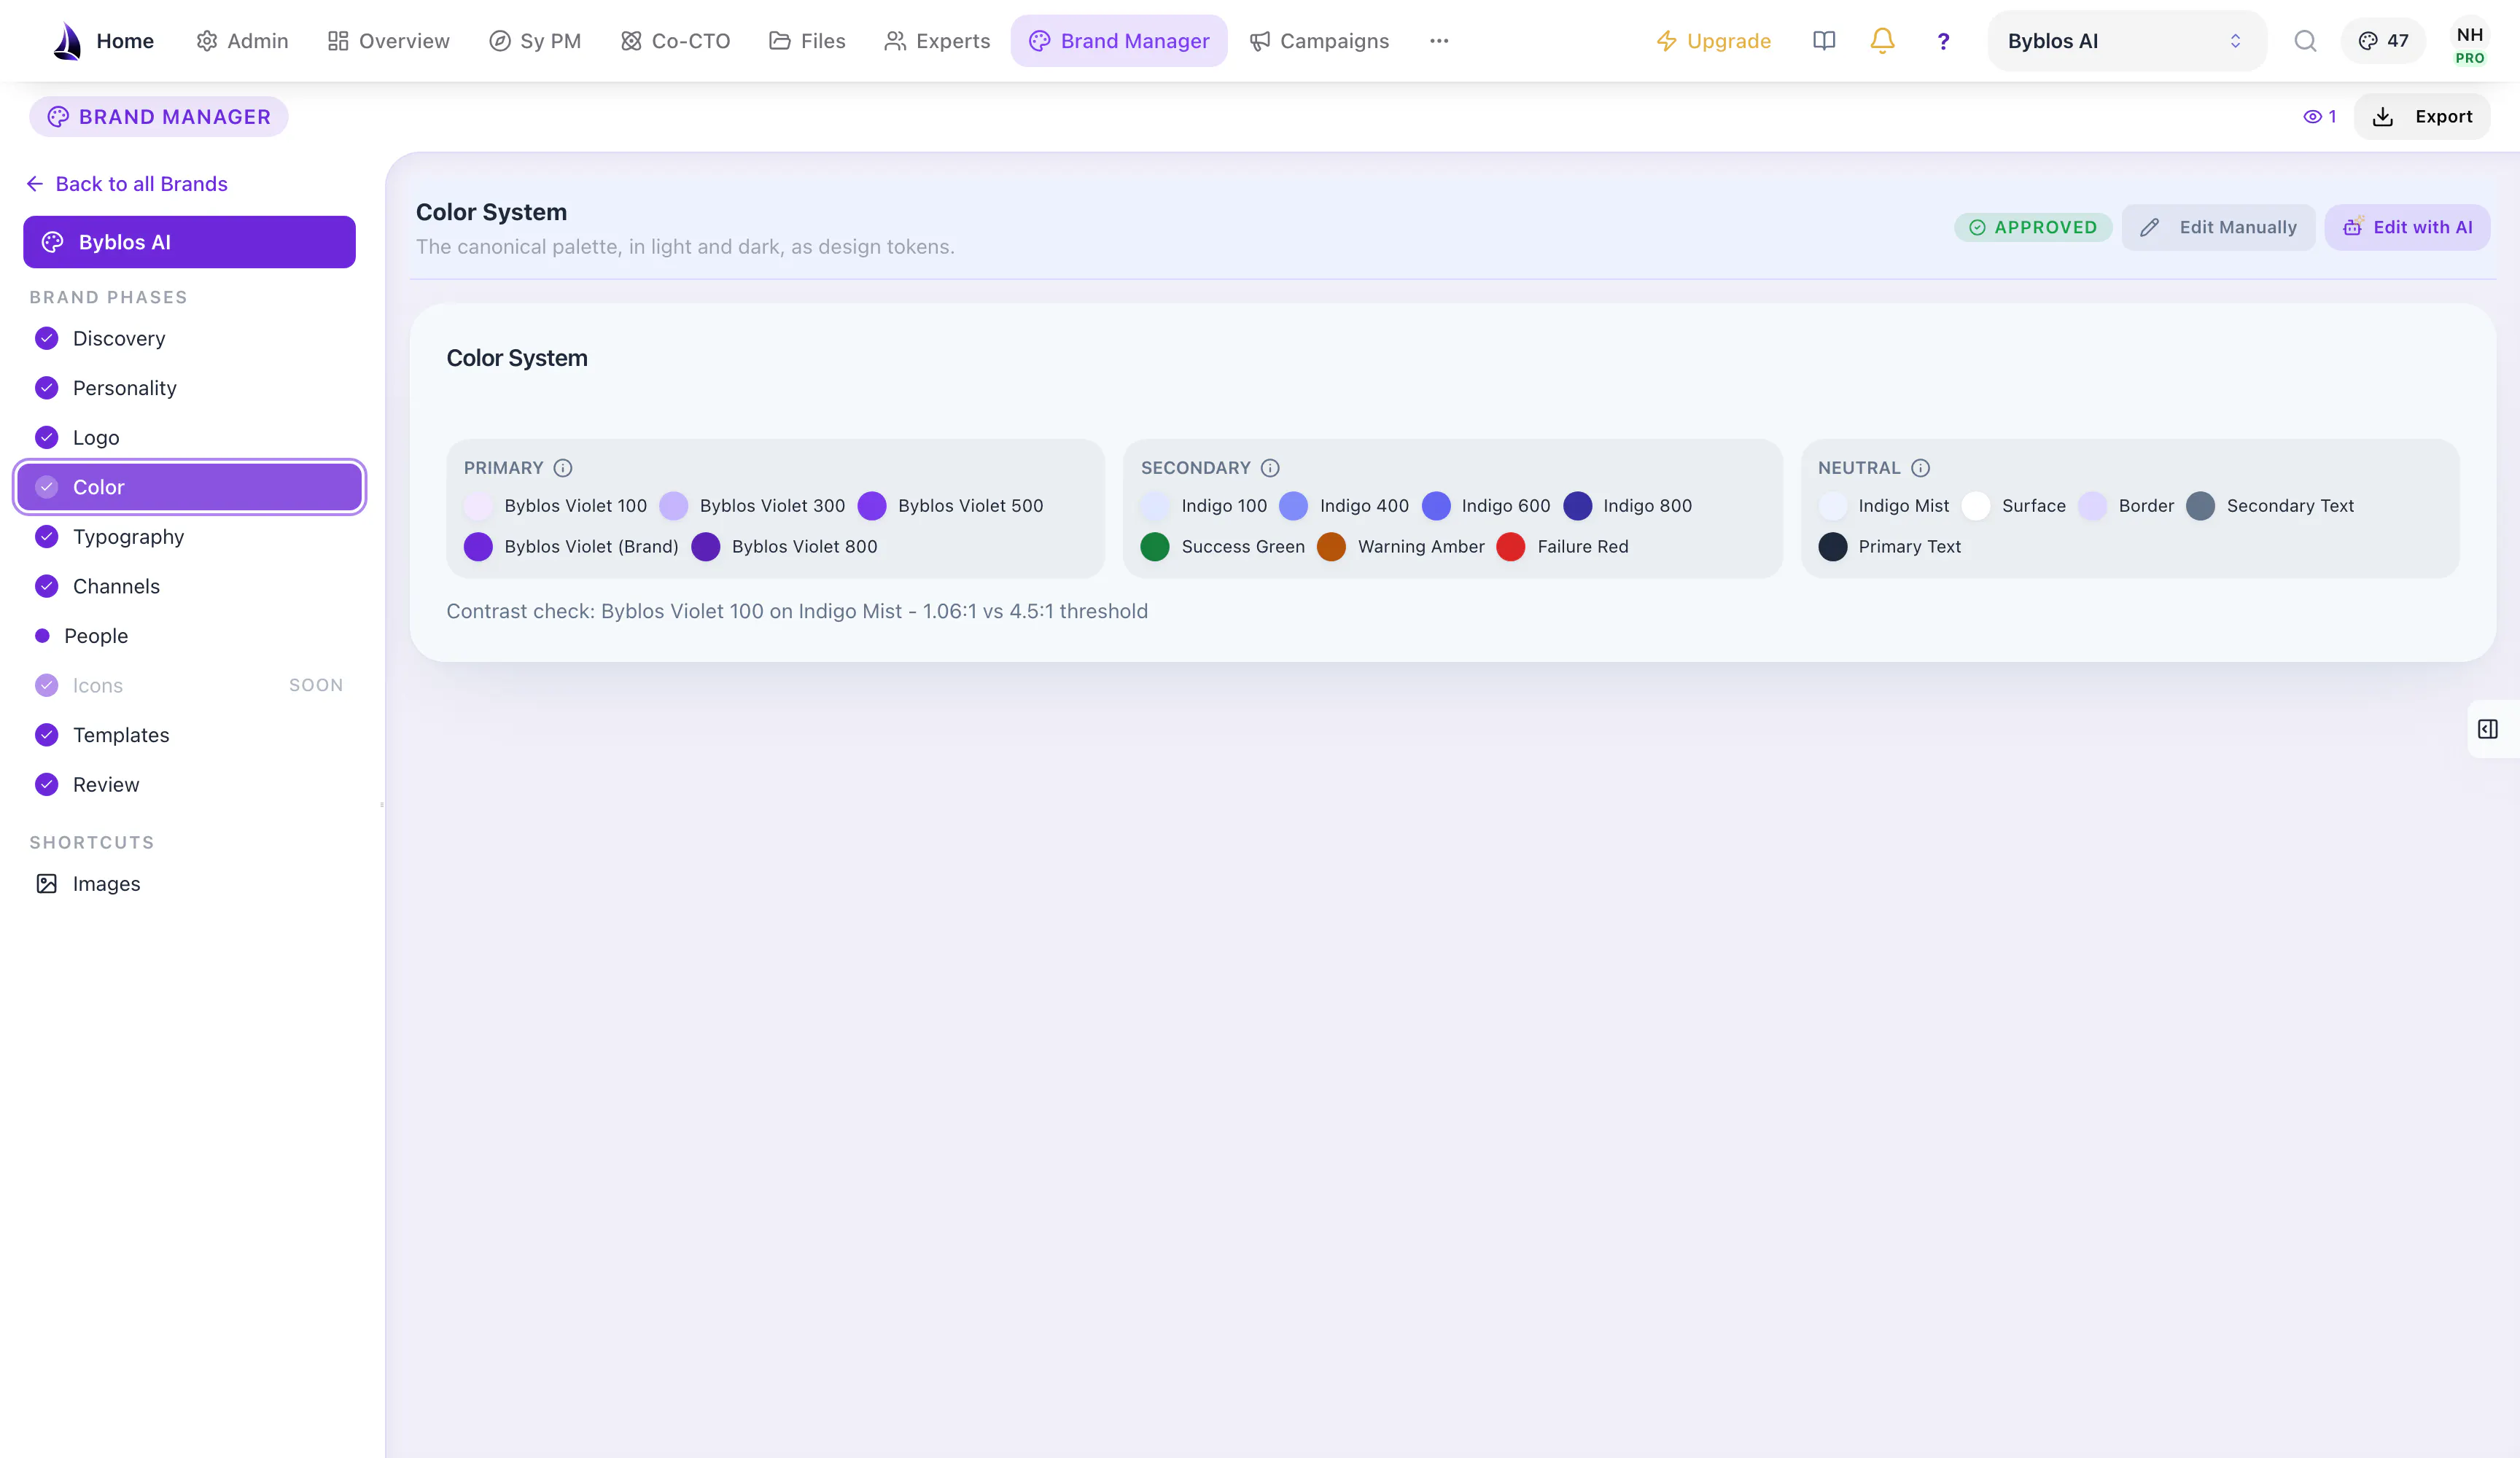Open the more options ellipsis menu
Screen dimensions: 2520x1458
click(1439, 41)
